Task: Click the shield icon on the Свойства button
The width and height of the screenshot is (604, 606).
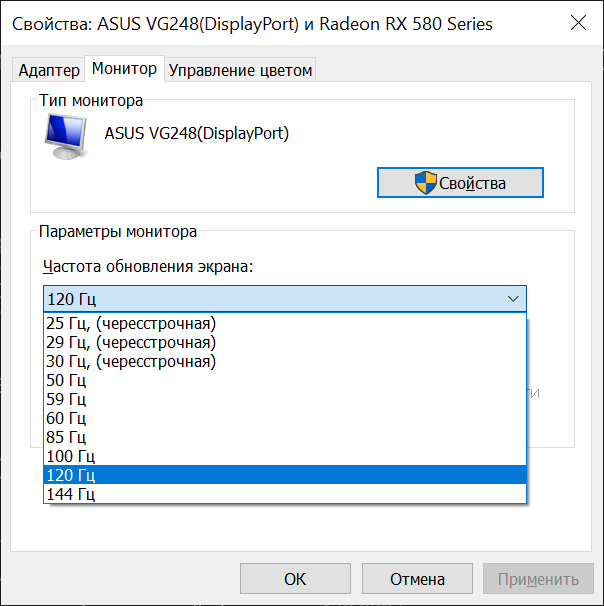Action: (426, 183)
